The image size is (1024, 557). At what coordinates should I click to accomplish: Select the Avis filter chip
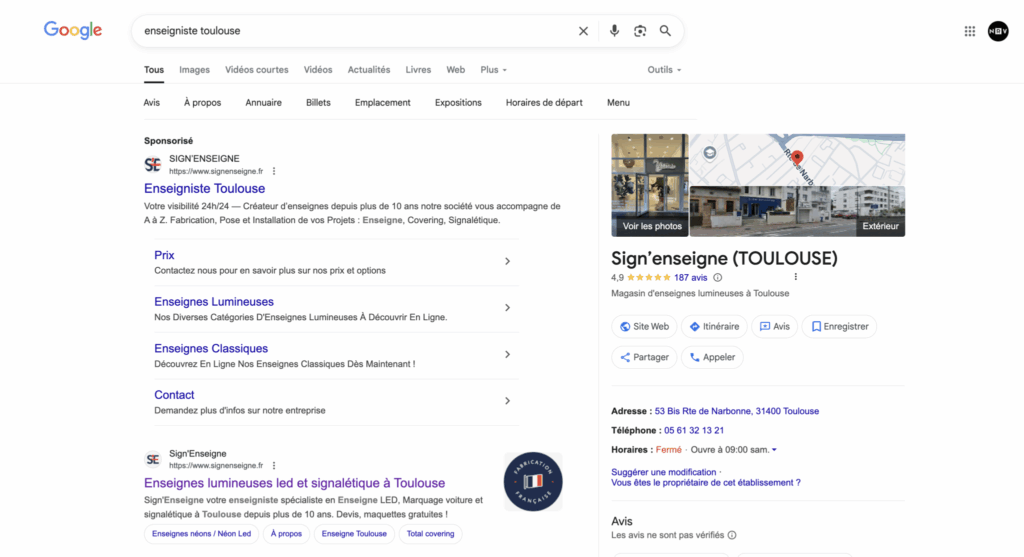152,103
